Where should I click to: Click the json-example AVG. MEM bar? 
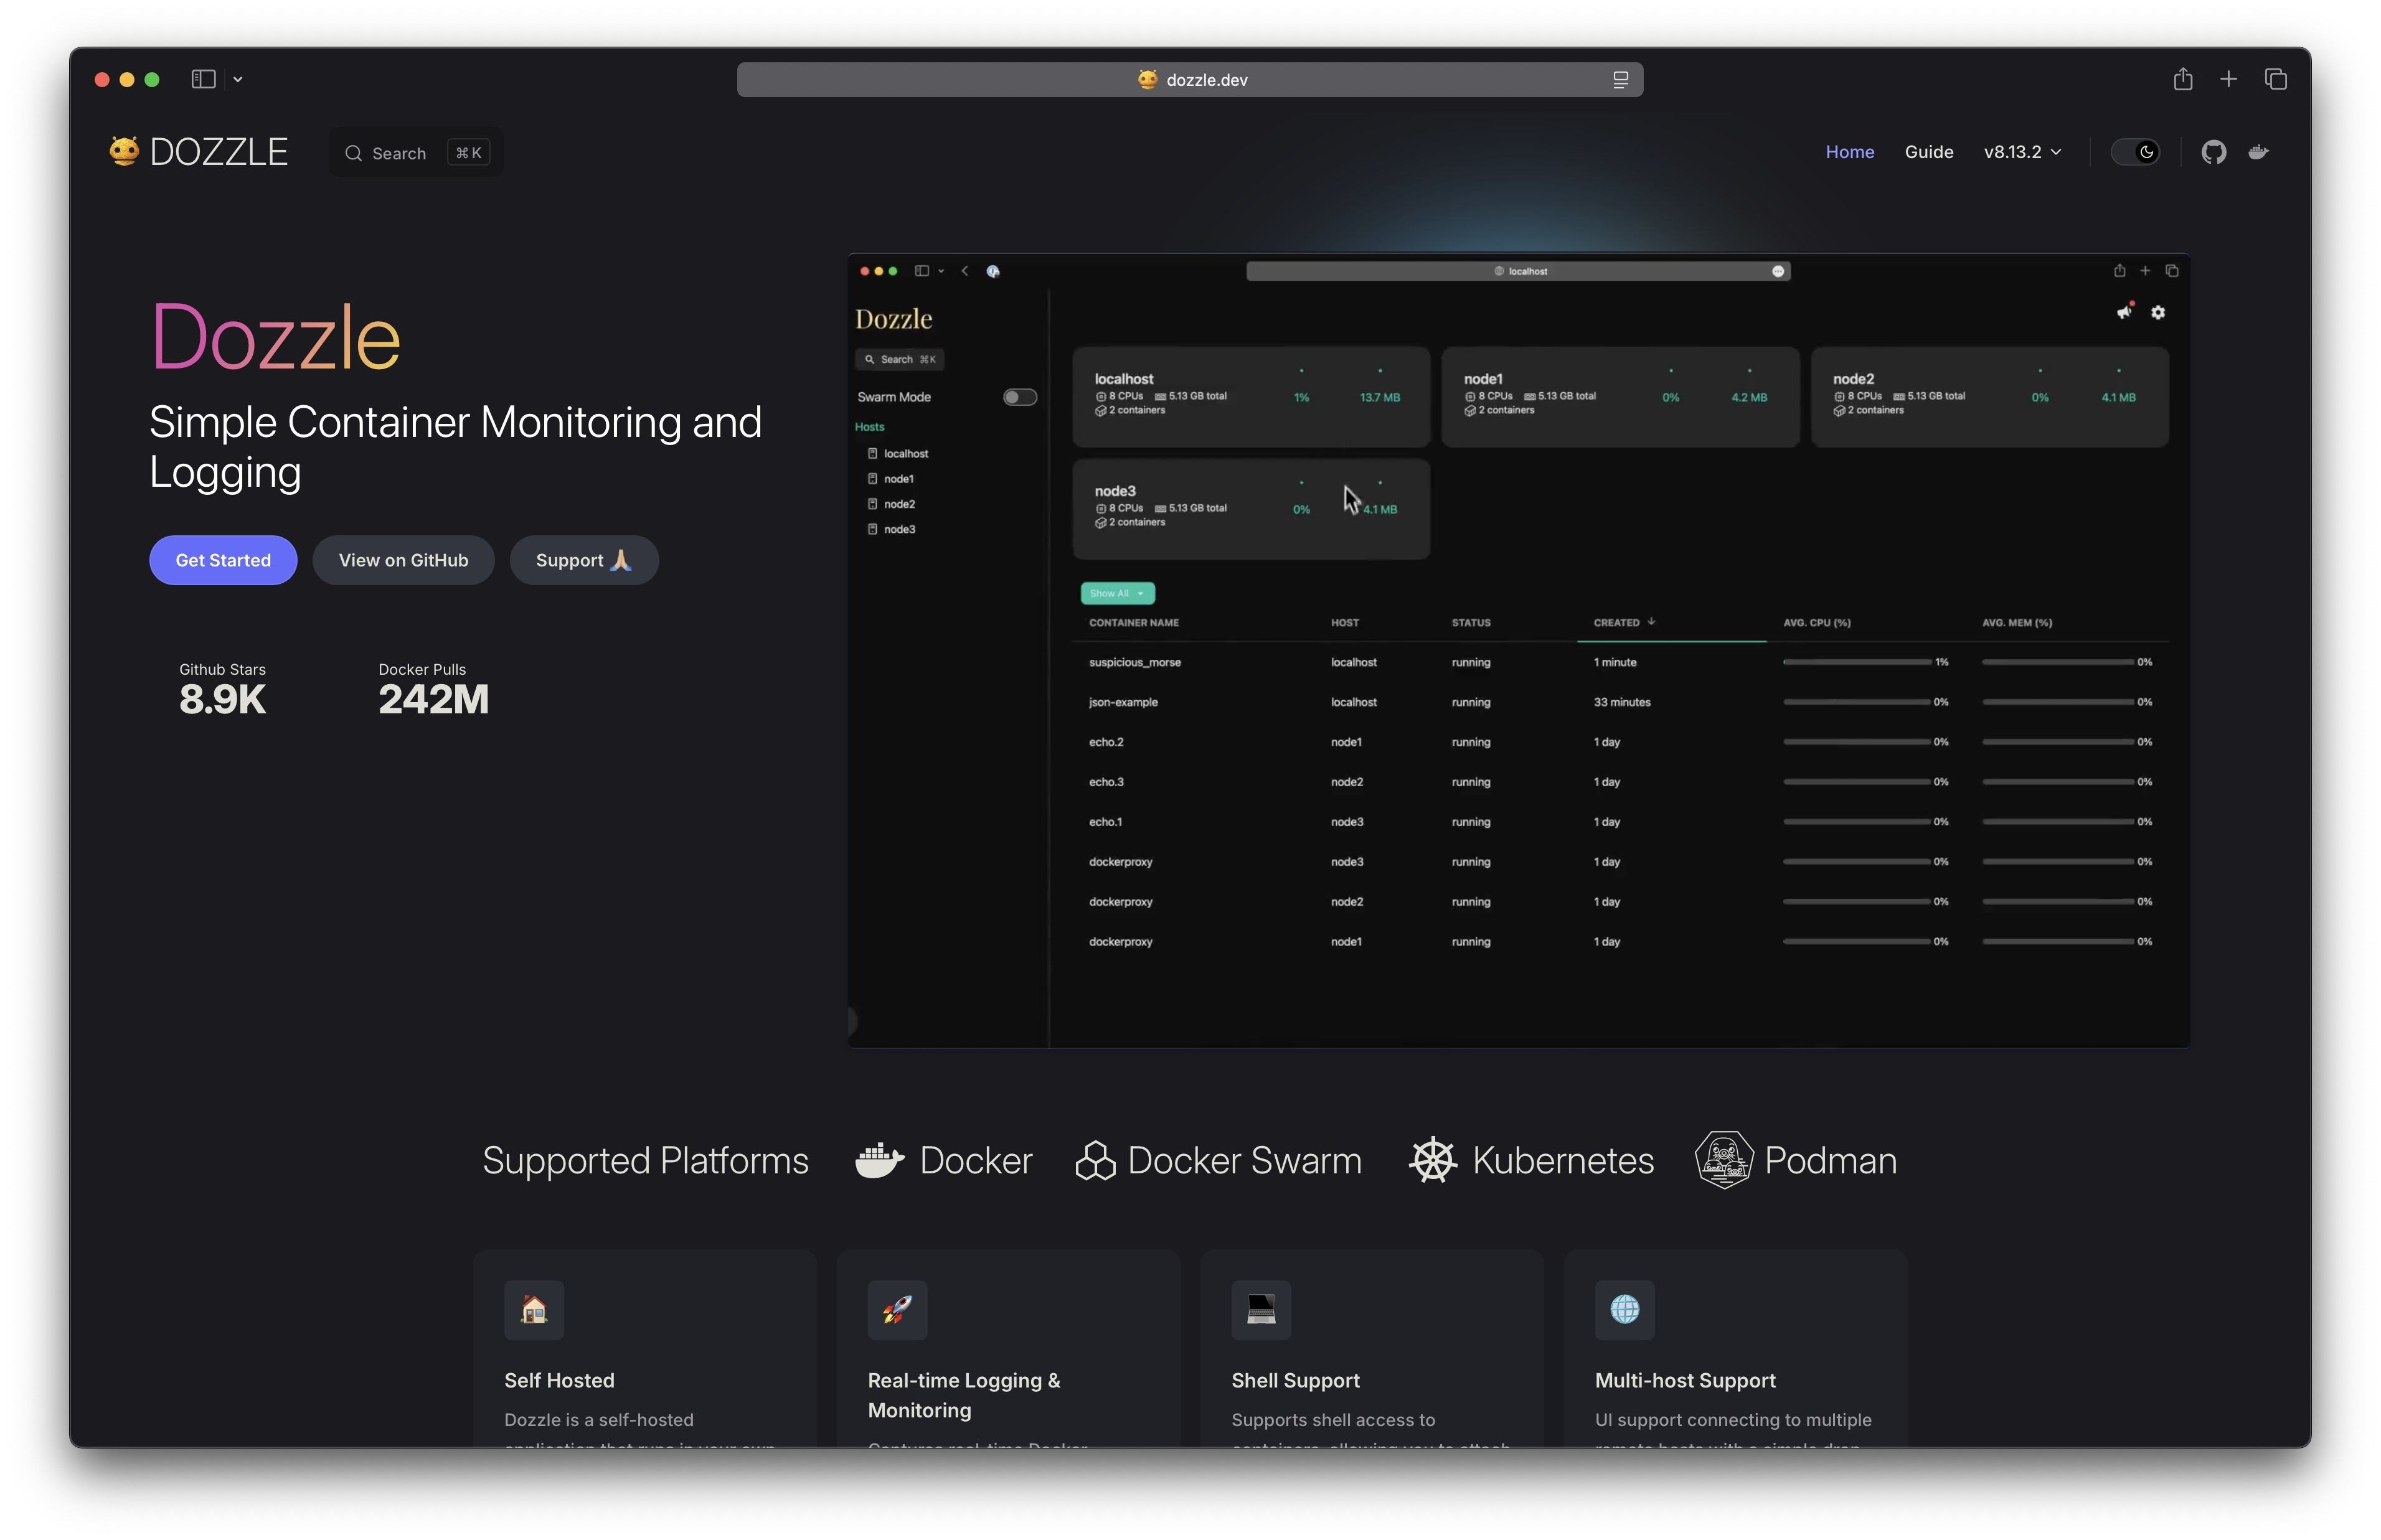tap(2057, 702)
